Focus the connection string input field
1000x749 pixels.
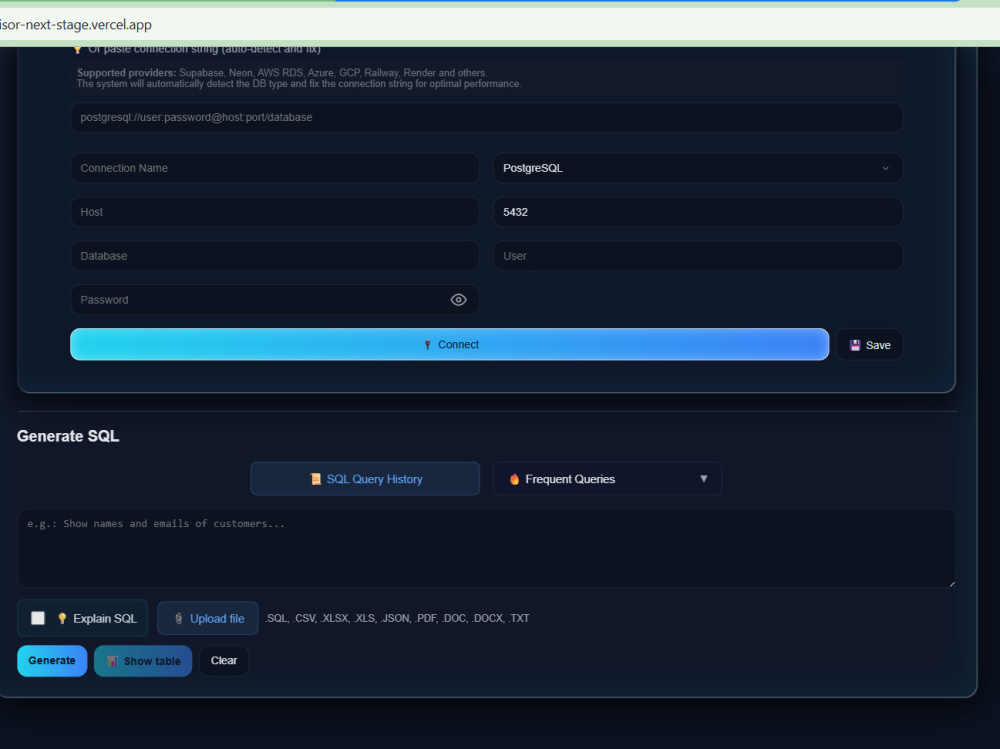487,117
